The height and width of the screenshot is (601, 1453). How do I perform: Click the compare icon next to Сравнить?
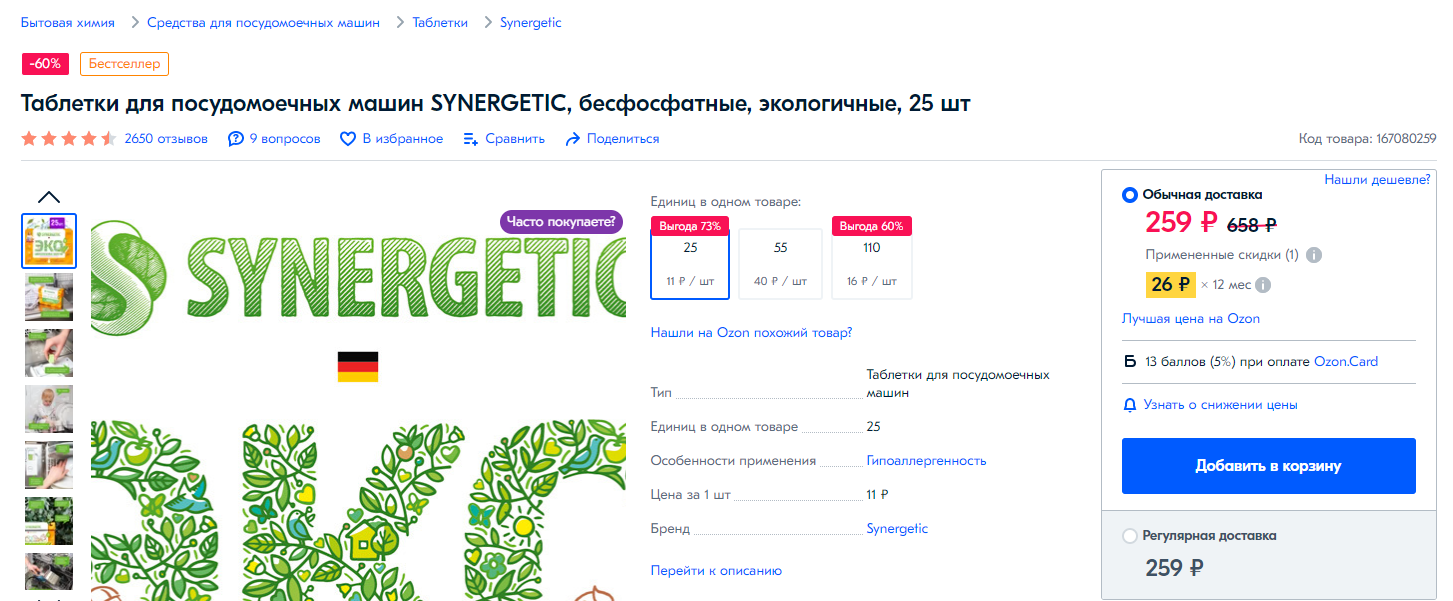471,139
